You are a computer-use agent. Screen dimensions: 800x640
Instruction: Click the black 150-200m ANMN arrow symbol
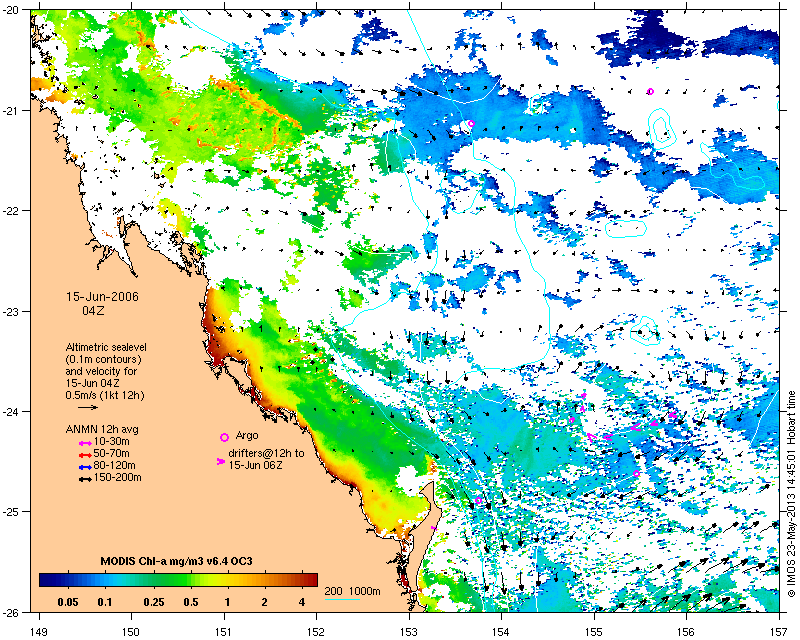[85, 478]
